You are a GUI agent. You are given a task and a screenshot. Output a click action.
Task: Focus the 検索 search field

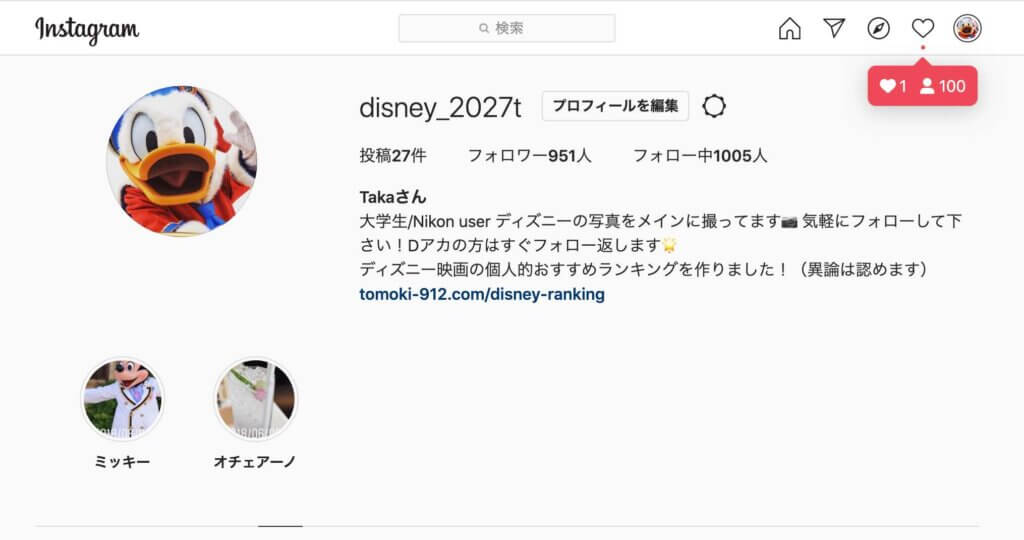(506, 29)
